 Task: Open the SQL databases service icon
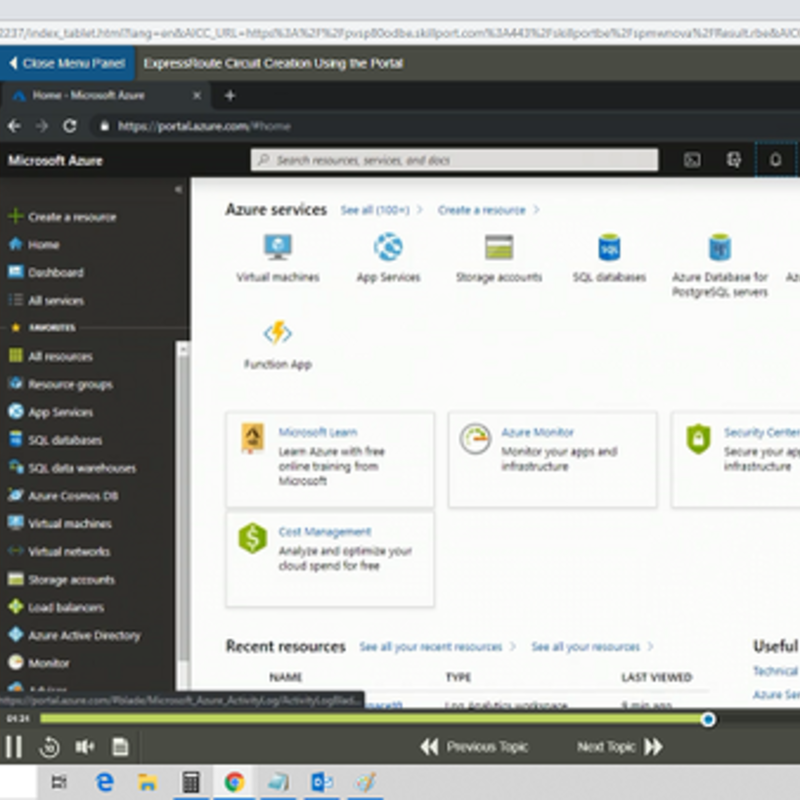(609, 247)
